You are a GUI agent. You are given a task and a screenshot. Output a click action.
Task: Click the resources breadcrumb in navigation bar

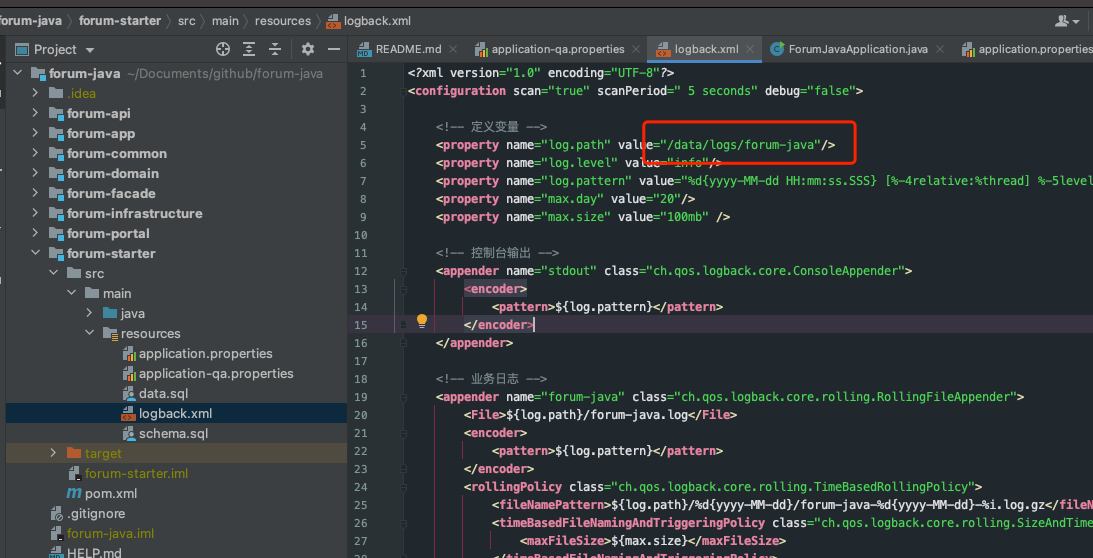point(282,21)
